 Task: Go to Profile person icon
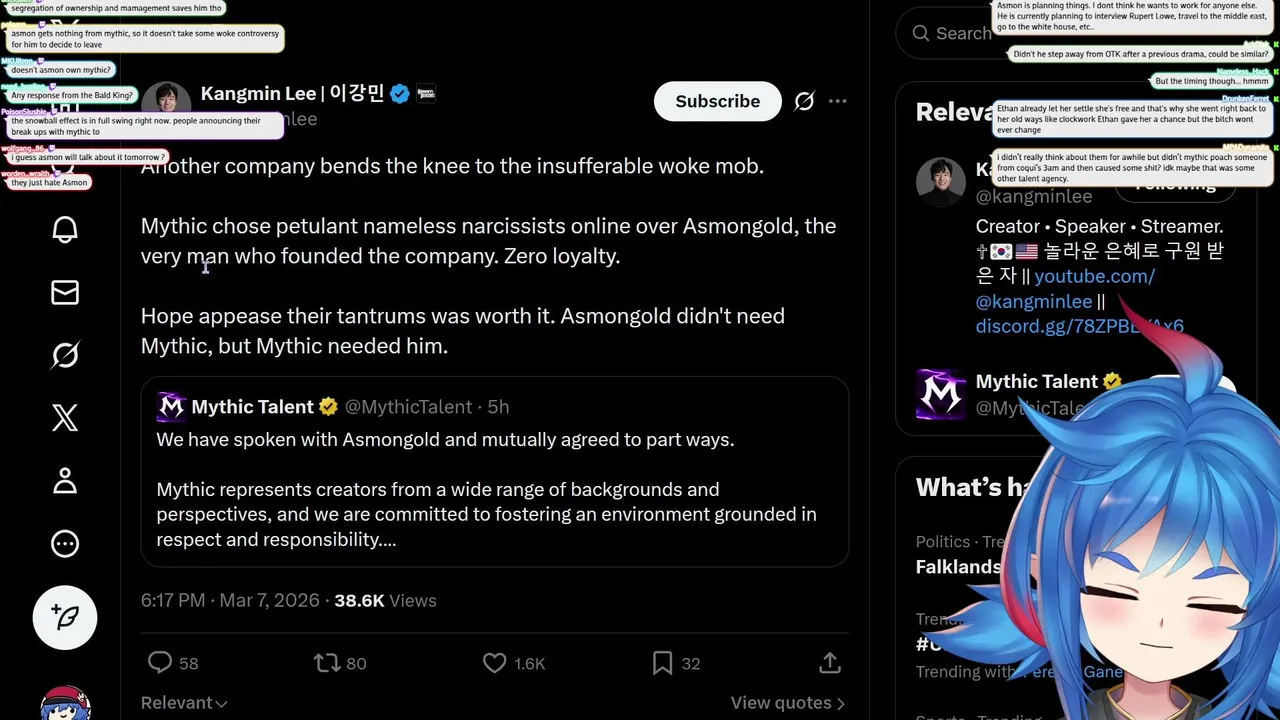click(x=65, y=481)
